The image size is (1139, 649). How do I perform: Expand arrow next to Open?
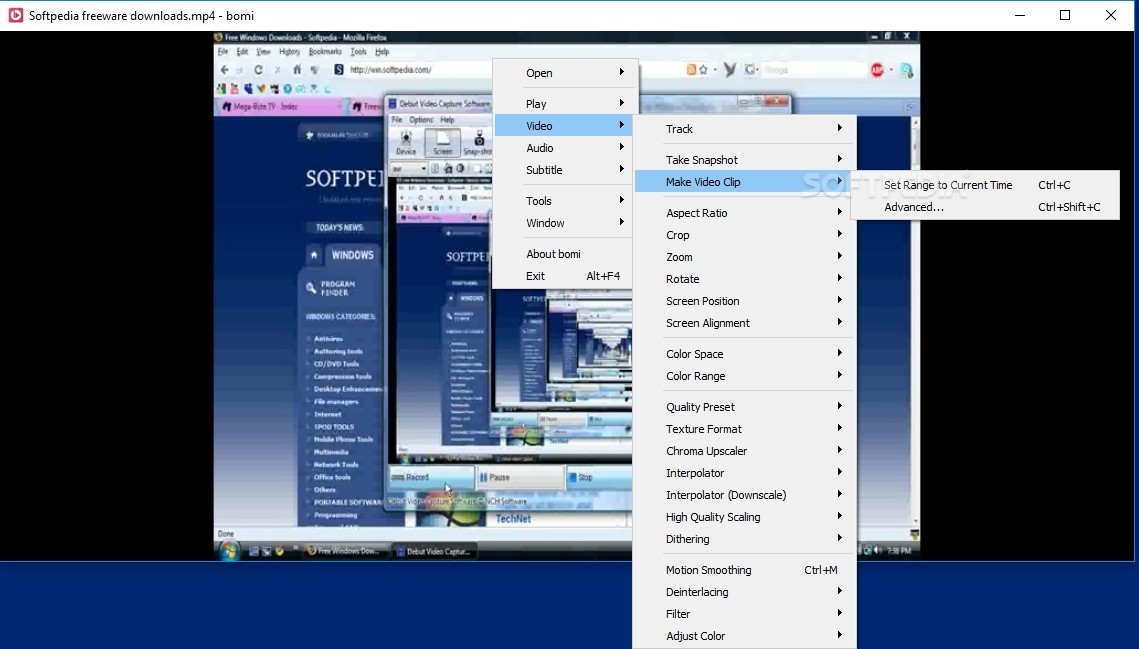(622, 72)
